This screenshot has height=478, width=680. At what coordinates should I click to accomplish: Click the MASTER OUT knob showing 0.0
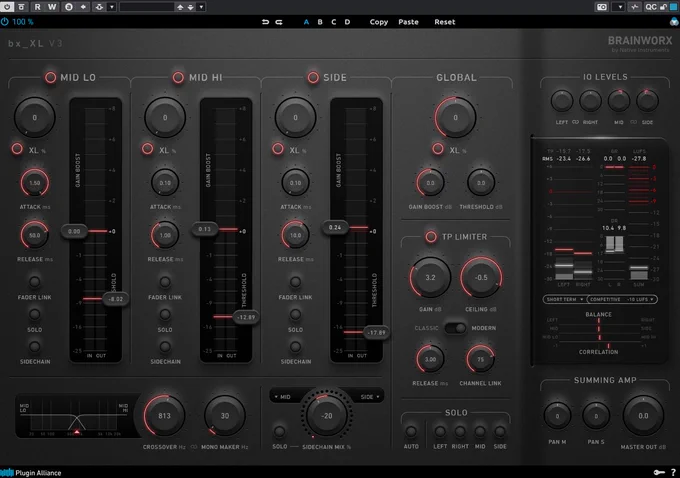point(643,416)
